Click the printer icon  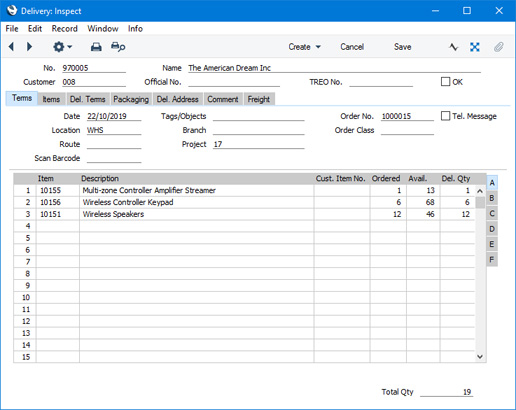pos(96,47)
